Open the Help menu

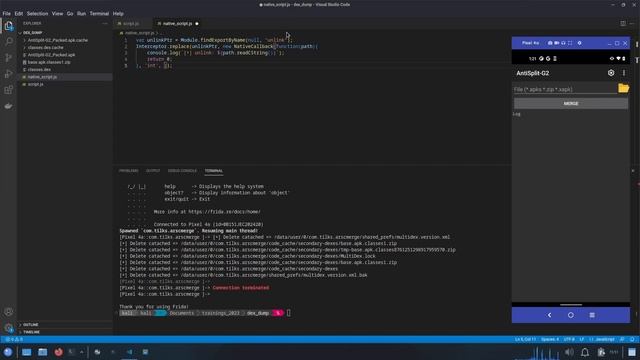118,13
